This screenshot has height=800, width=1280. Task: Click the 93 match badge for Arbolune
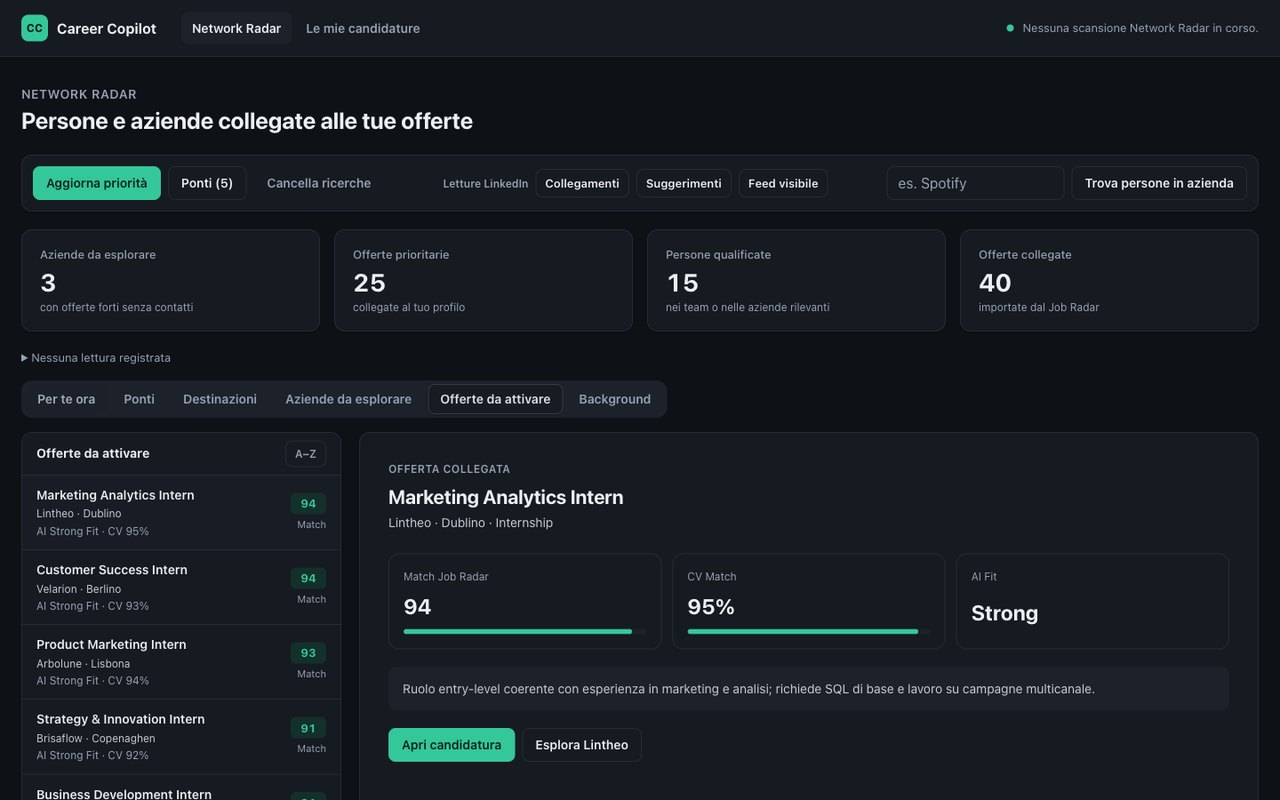click(x=308, y=653)
